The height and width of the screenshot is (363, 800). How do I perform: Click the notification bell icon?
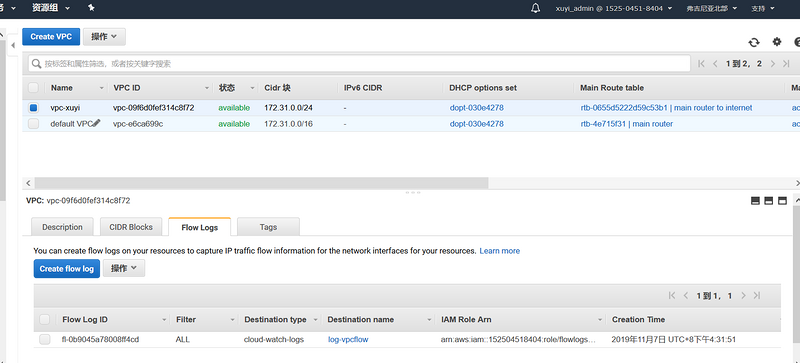pos(535,8)
